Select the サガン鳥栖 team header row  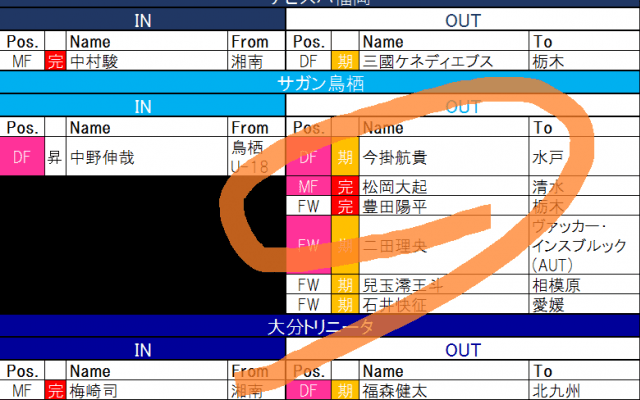[x=320, y=83]
